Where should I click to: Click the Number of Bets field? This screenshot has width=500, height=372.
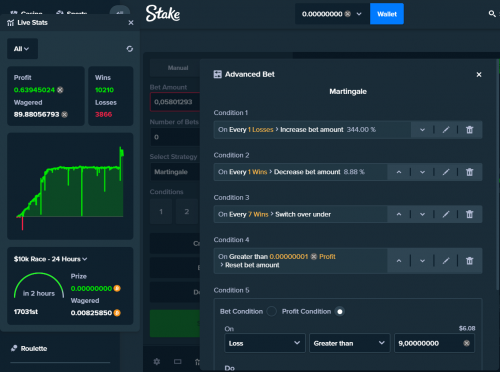[175, 137]
